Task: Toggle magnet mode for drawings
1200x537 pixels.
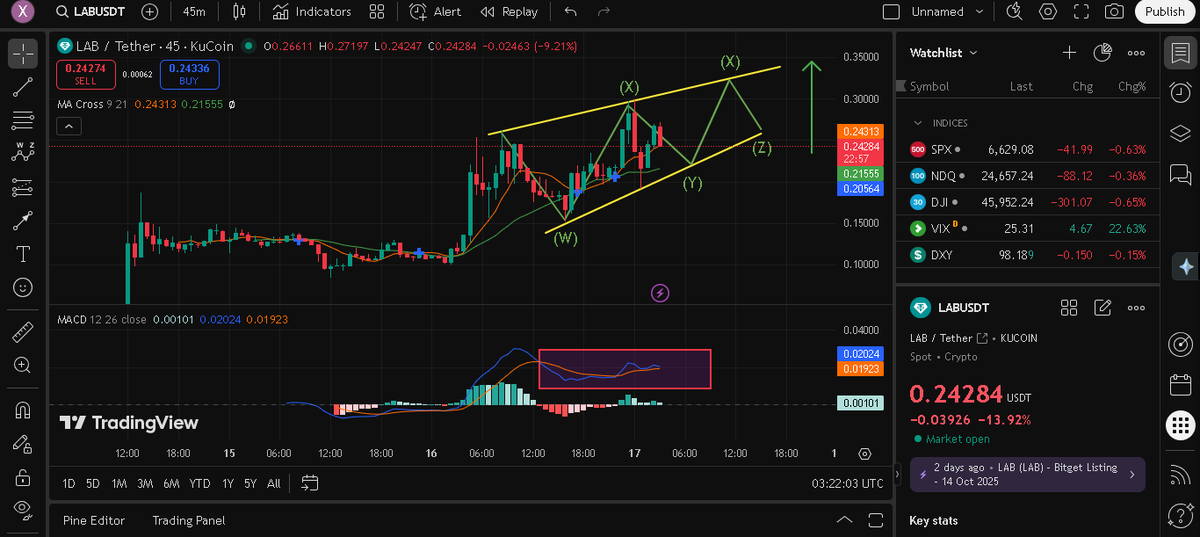Action: (23, 411)
